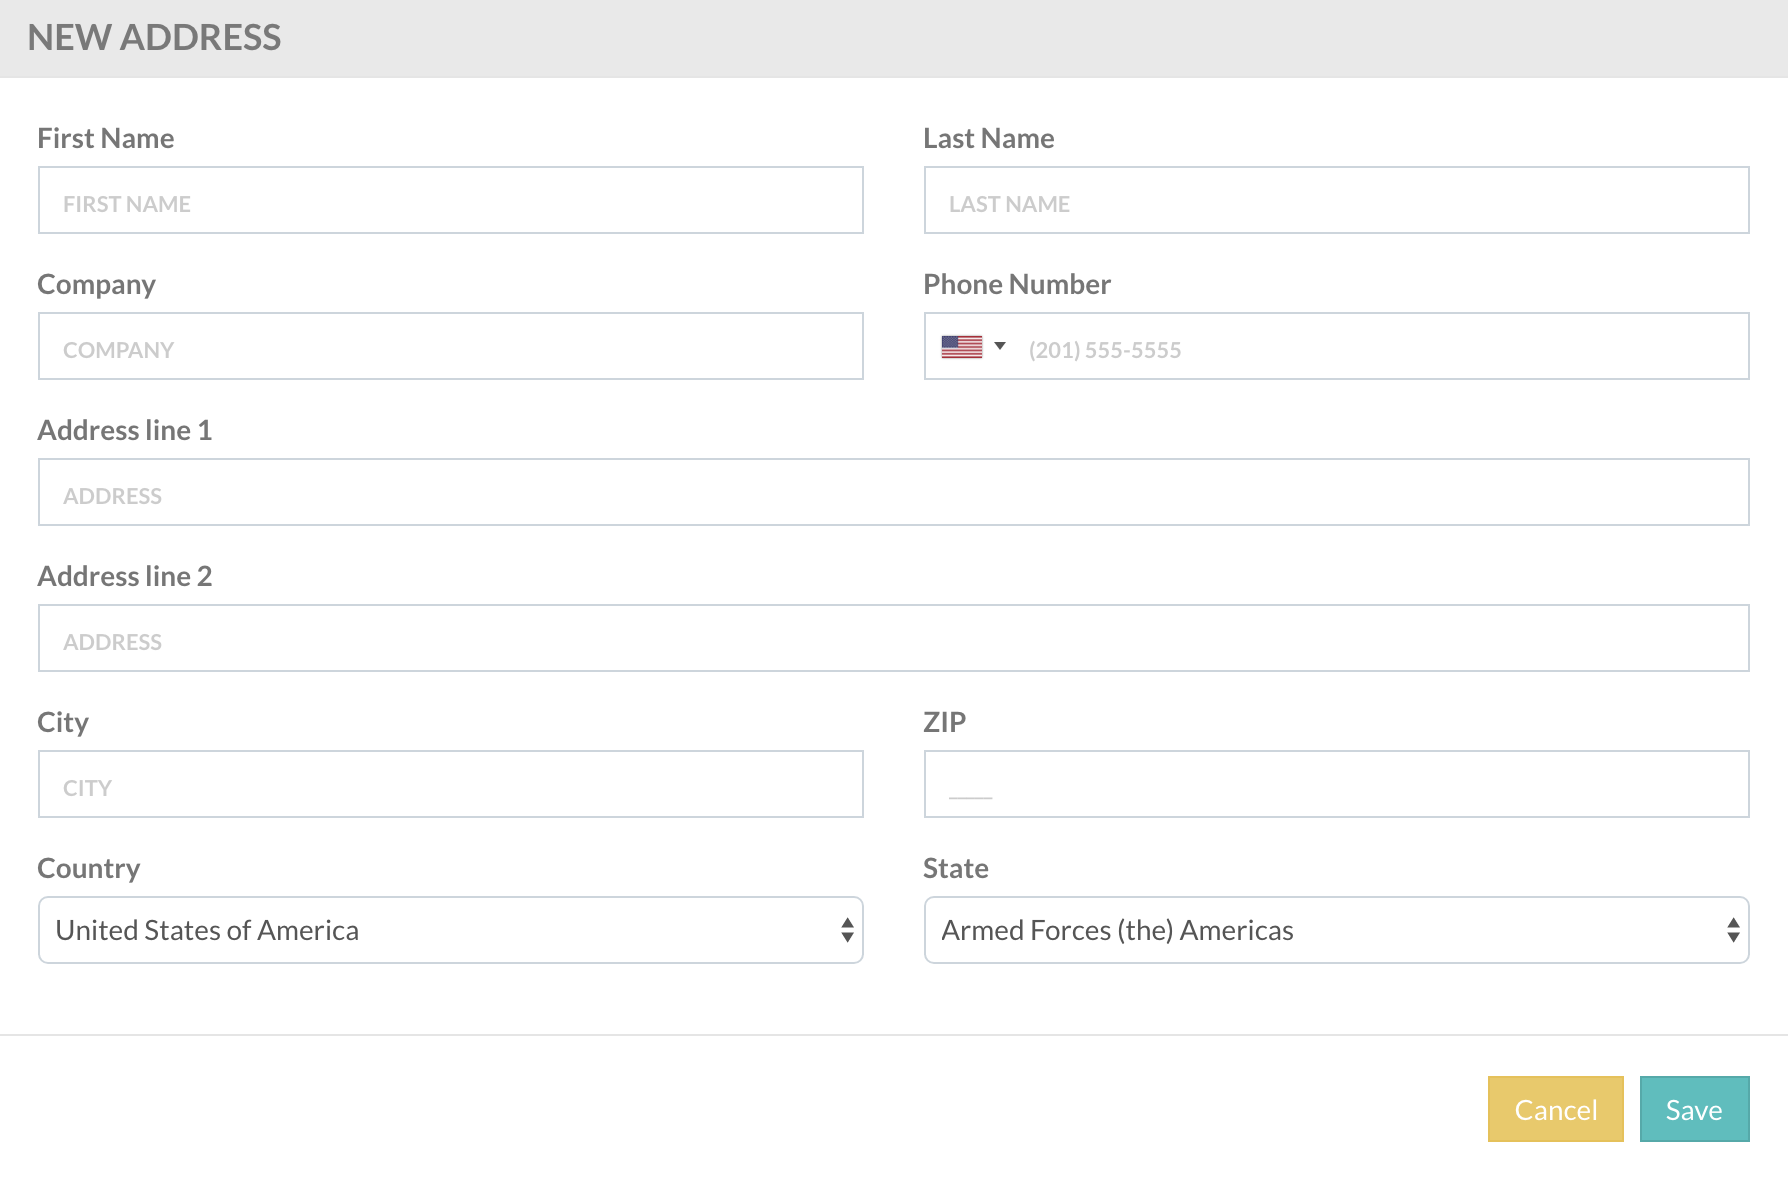Open the US flag country code selector
1788x1180 pixels.
point(973,347)
